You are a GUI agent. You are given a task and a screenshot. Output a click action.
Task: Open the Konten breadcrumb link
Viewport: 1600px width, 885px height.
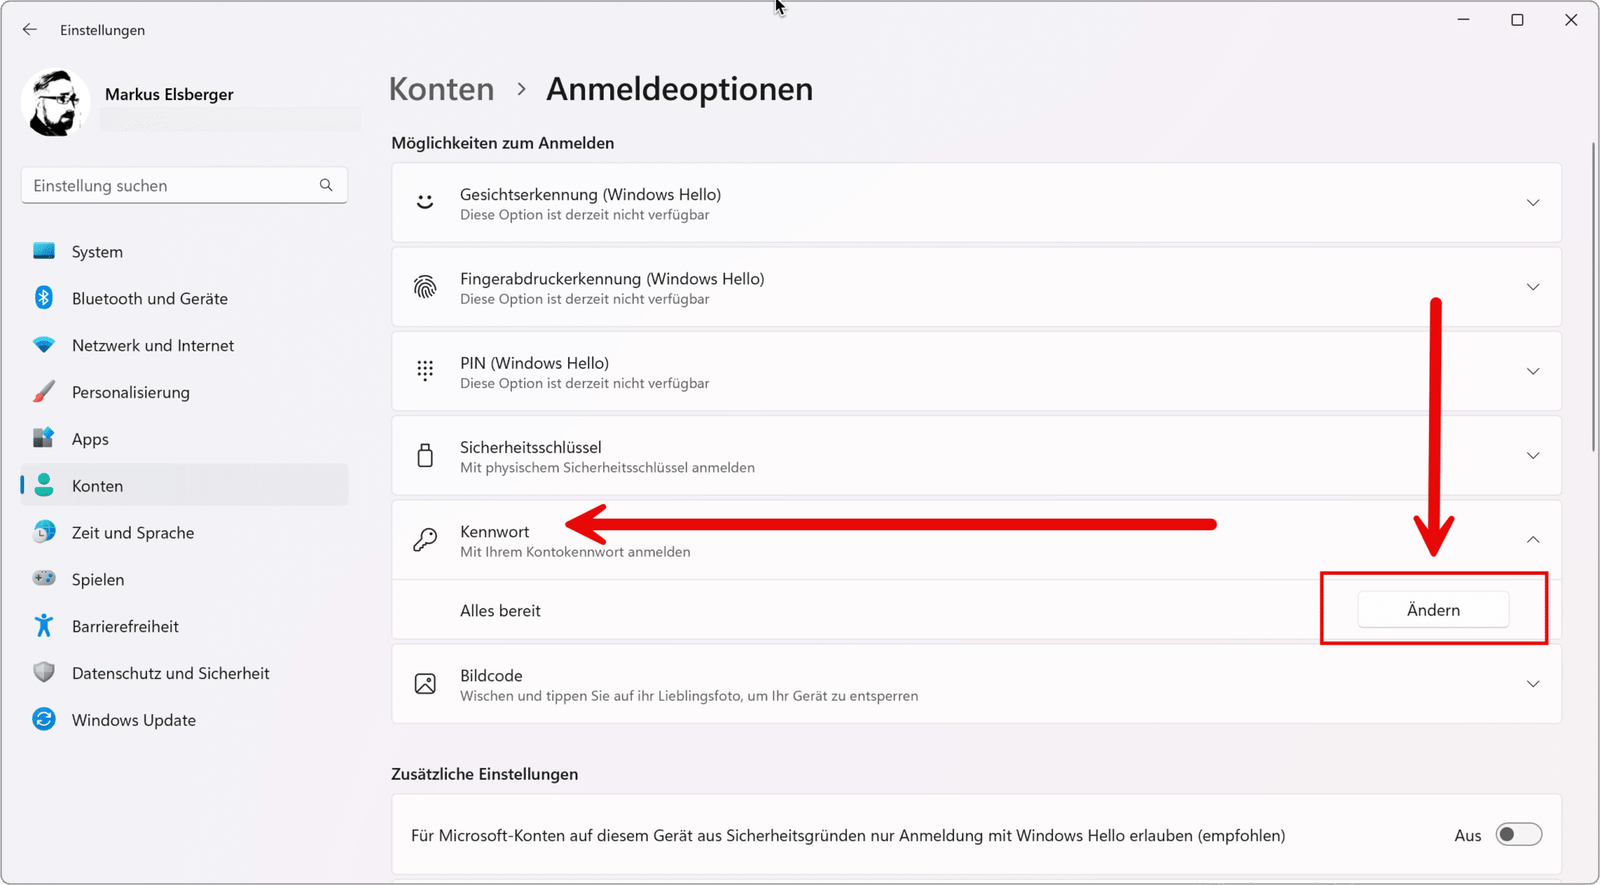[441, 89]
